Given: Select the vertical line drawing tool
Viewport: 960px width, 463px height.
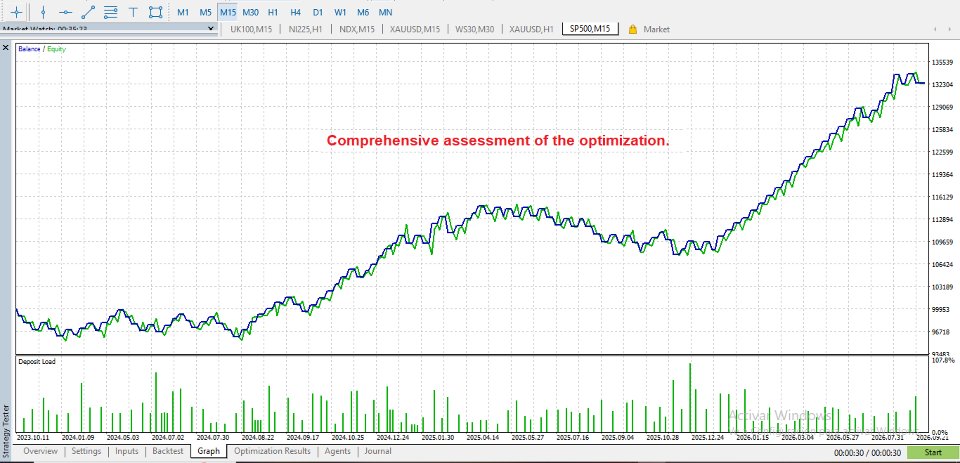Looking at the screenshot, I should pos(43,12).
